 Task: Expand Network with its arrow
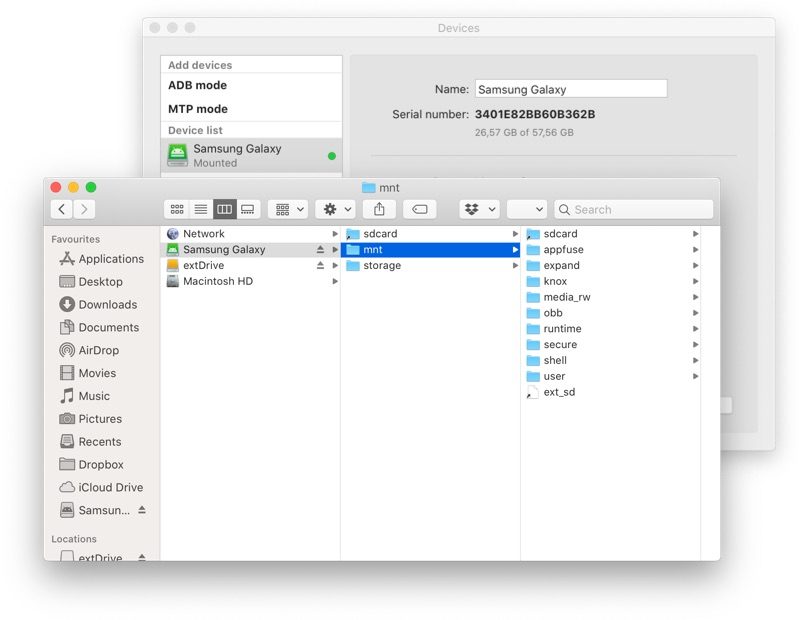[x=335, y=234]
